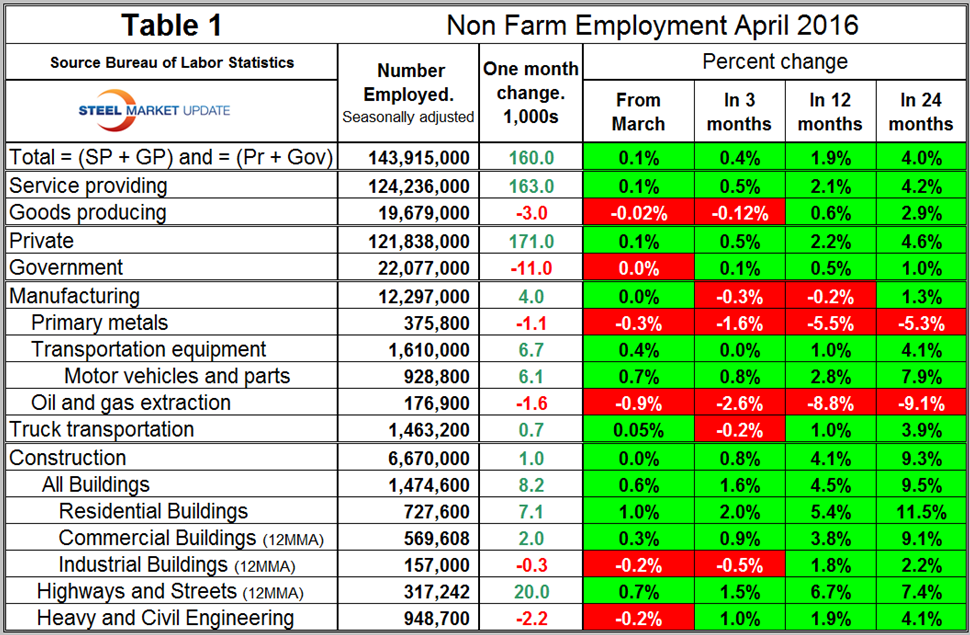970x635 pixels.
Task: Click the One month change column header
Action: point(531,92)
